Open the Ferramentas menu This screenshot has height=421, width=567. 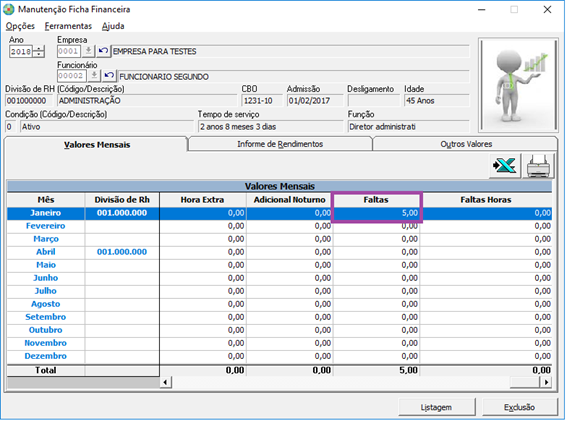pyautogui.click(x=68, y=26)
